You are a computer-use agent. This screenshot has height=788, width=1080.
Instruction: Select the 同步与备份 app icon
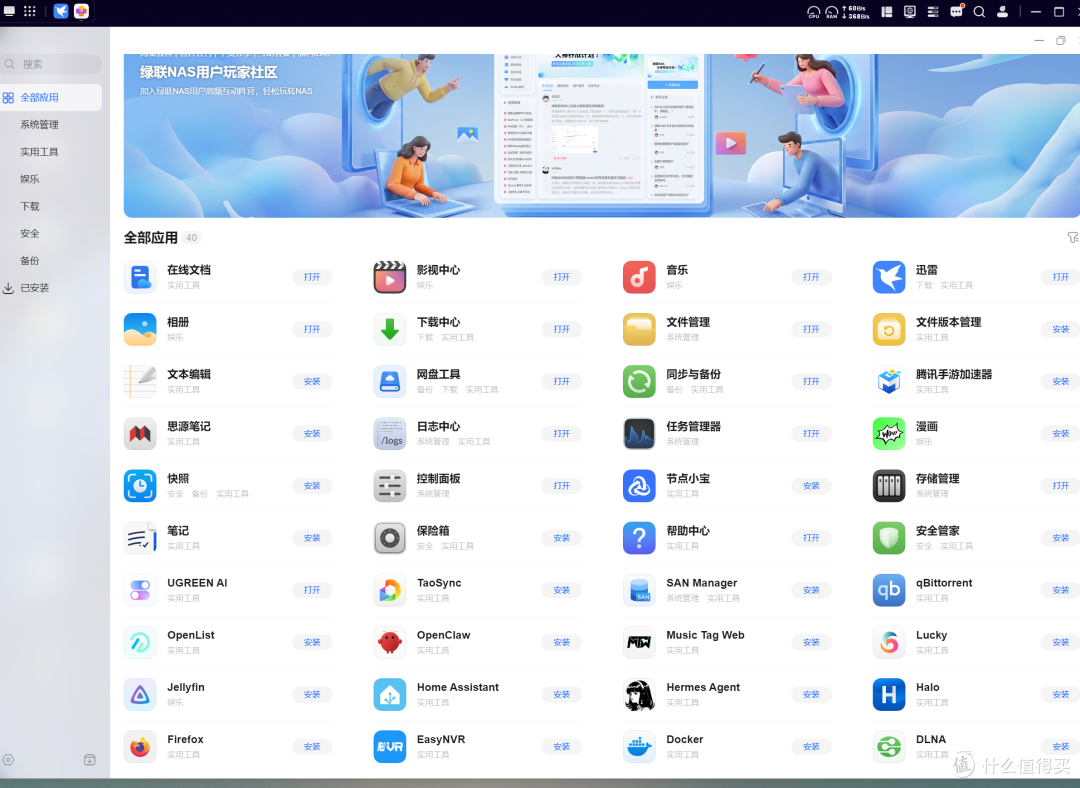click(639, 382)
